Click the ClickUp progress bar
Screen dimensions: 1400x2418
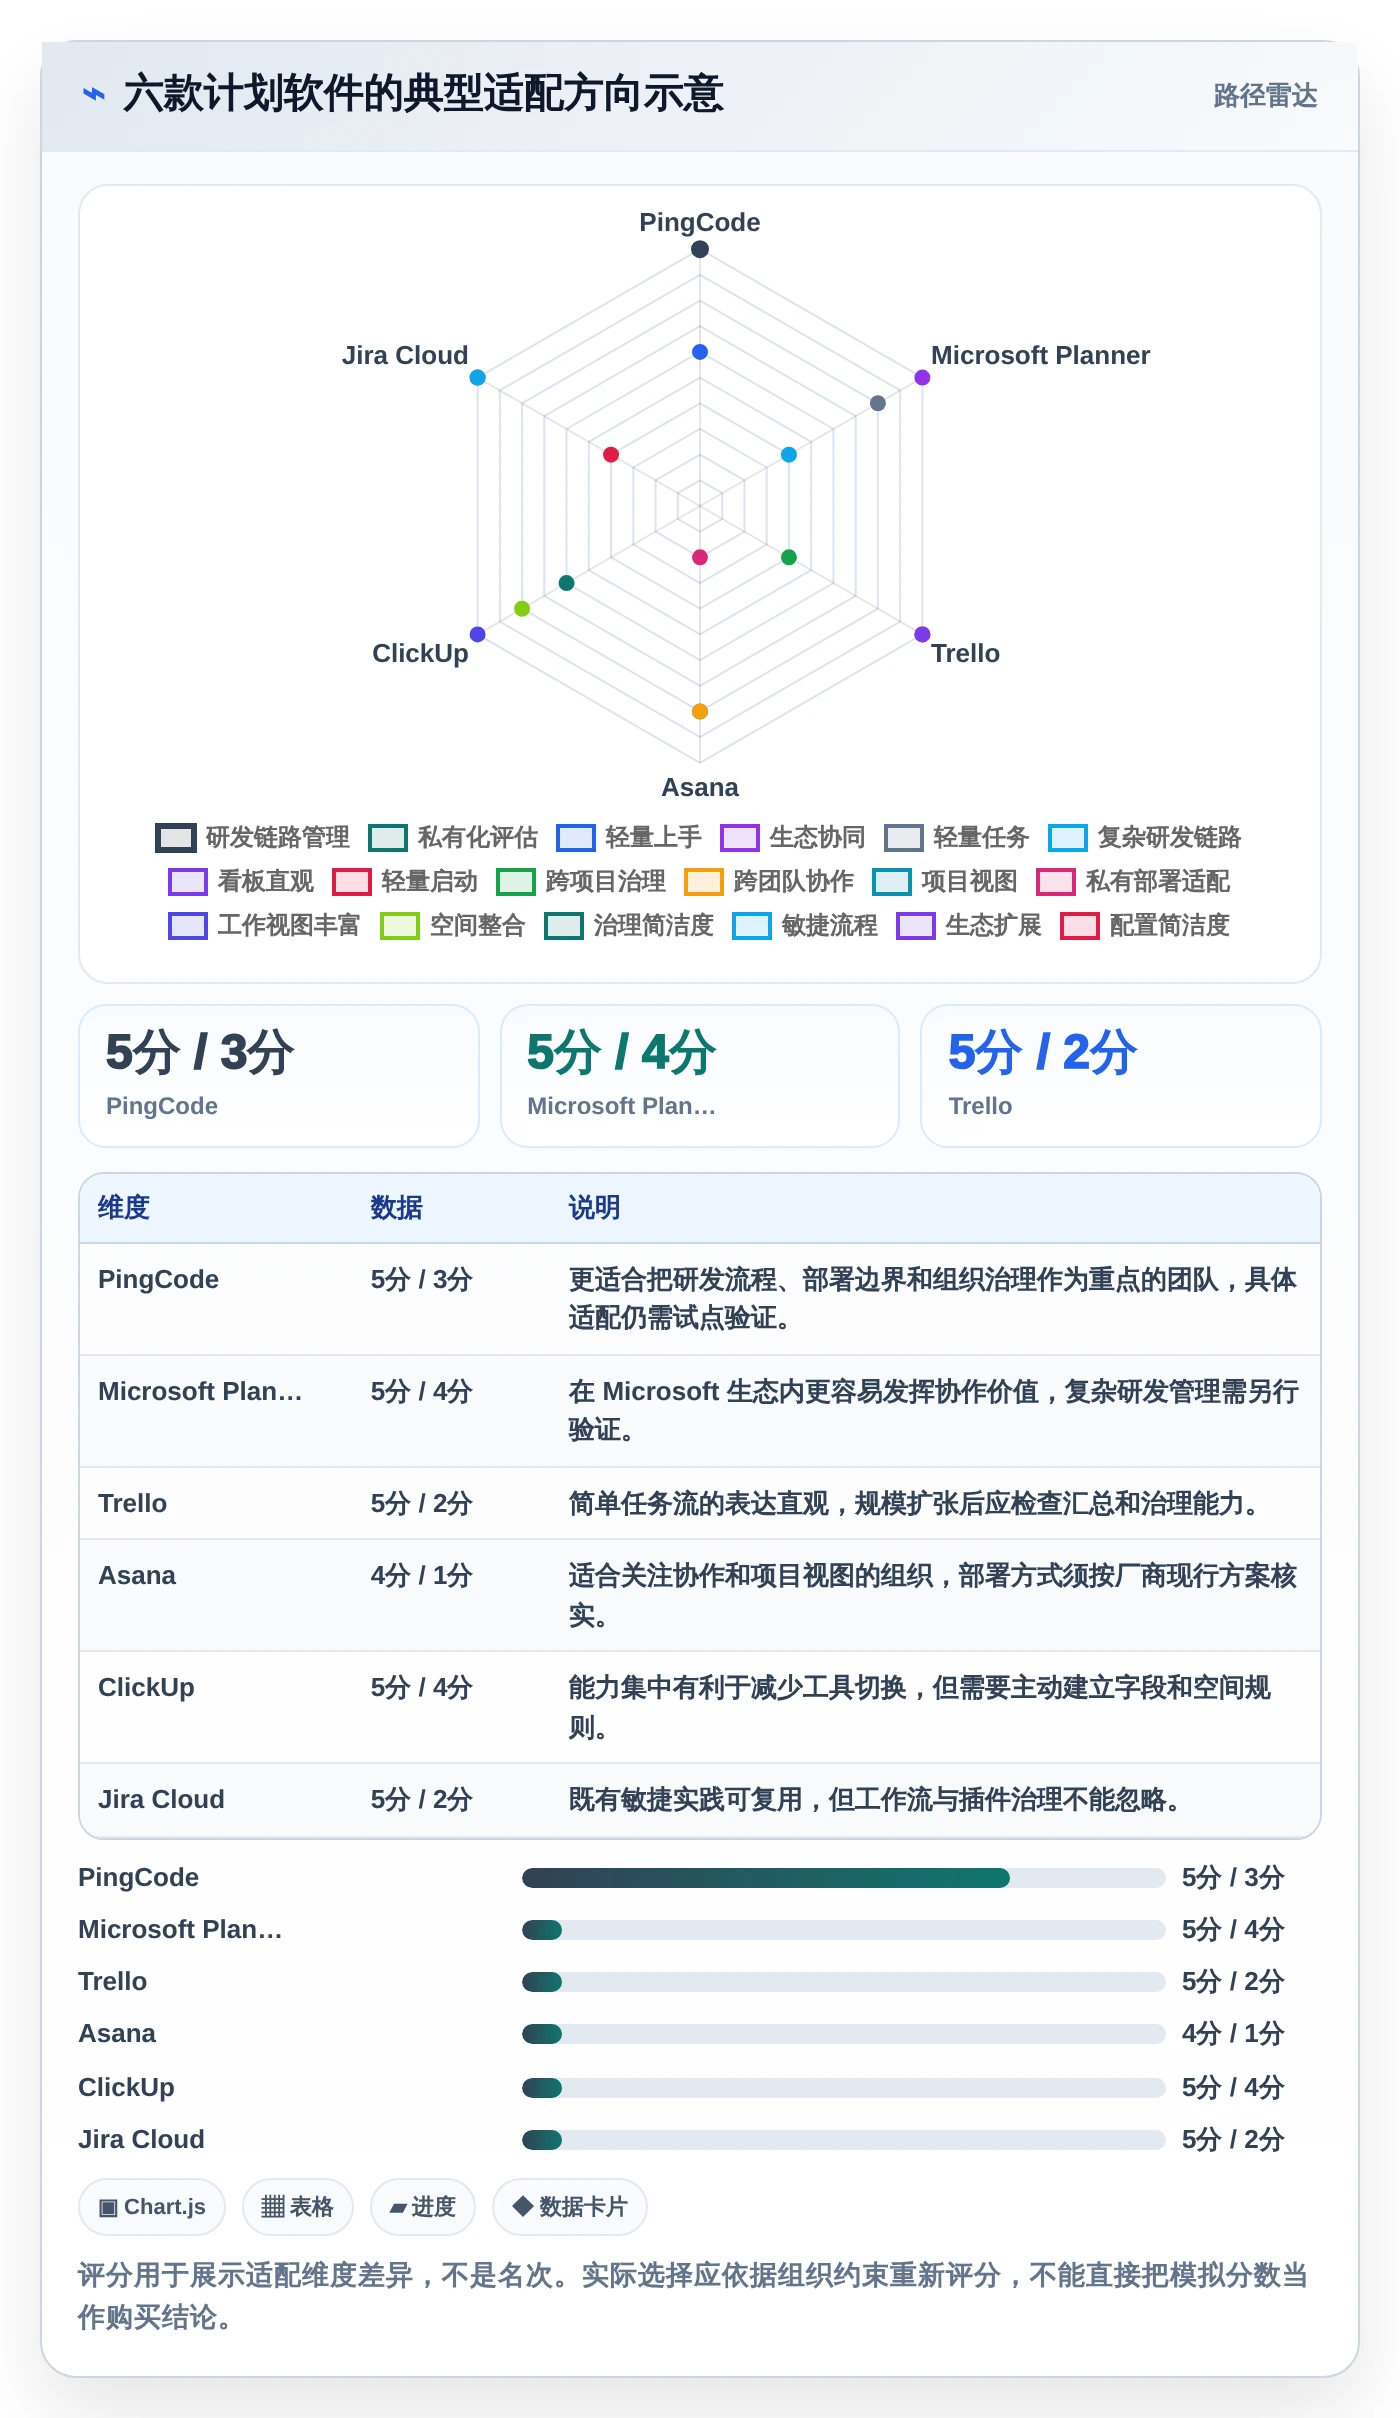(843, 2087)
